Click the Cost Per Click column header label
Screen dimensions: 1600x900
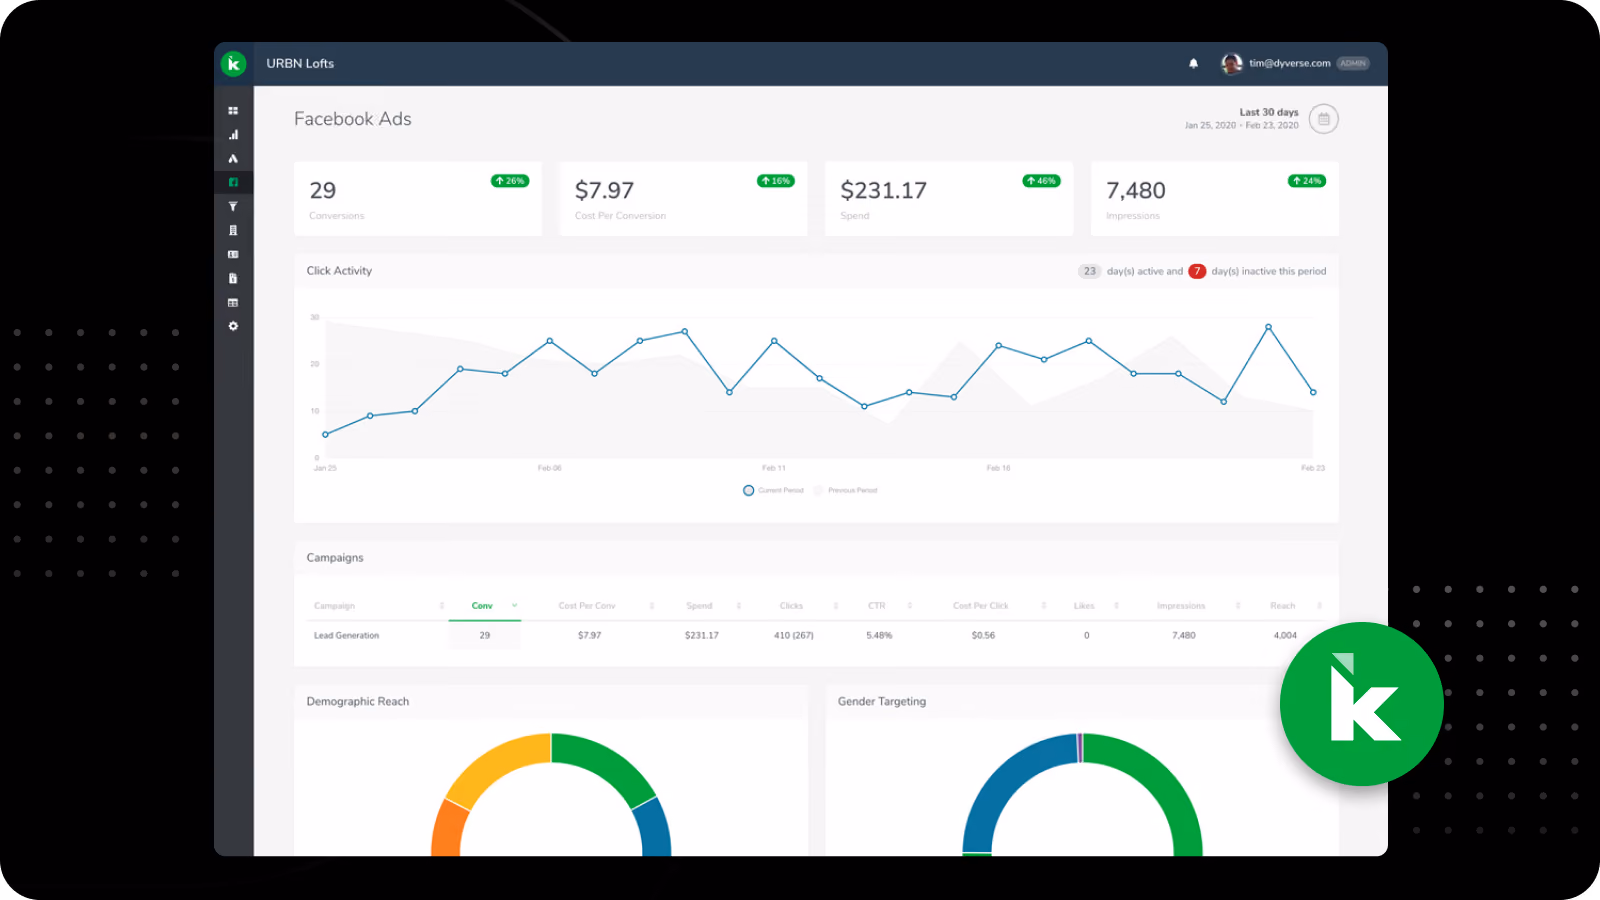click(x=980, y=606)
